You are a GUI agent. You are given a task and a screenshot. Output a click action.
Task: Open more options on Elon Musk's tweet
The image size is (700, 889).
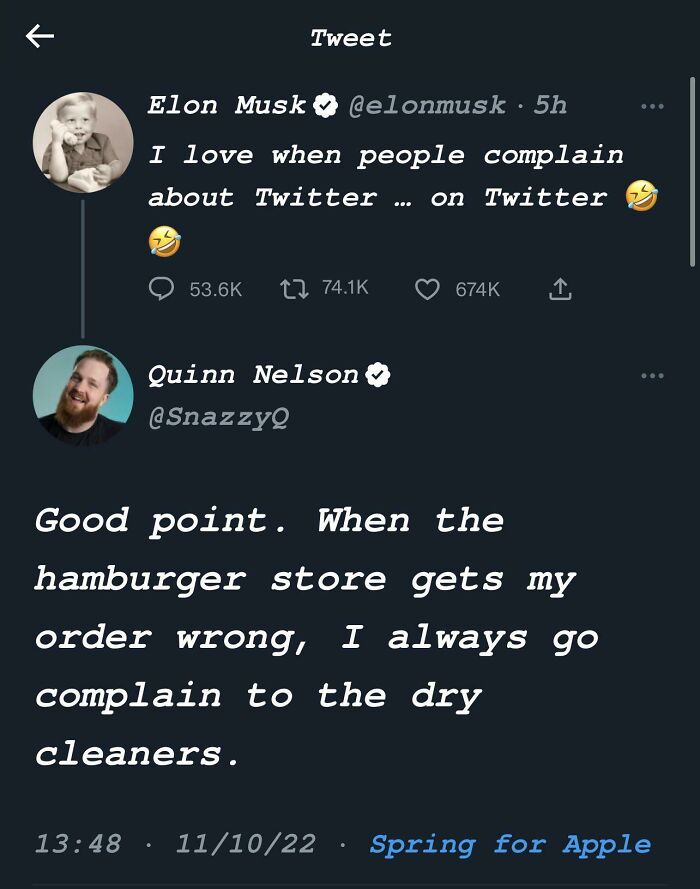[652, 106]
